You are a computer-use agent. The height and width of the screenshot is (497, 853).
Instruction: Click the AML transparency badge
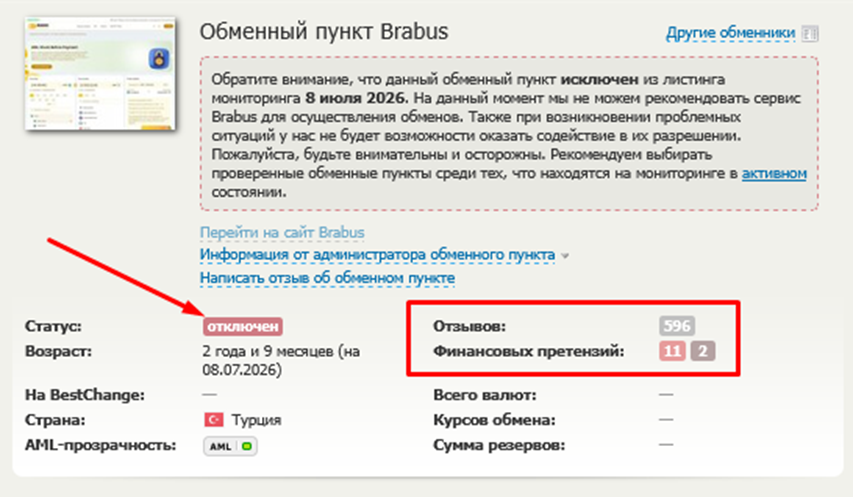pos(230,446)
